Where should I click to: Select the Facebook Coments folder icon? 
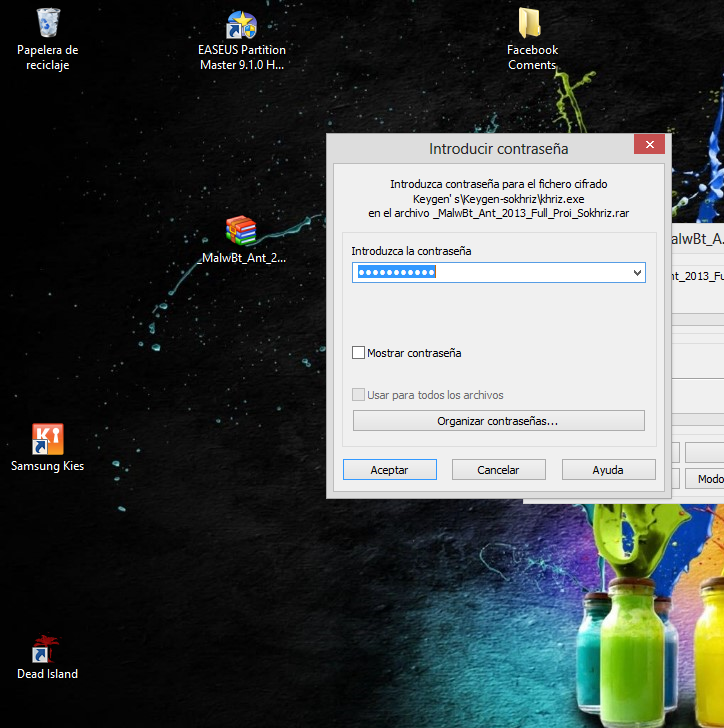pyautogui.click(x=529, y=23)
